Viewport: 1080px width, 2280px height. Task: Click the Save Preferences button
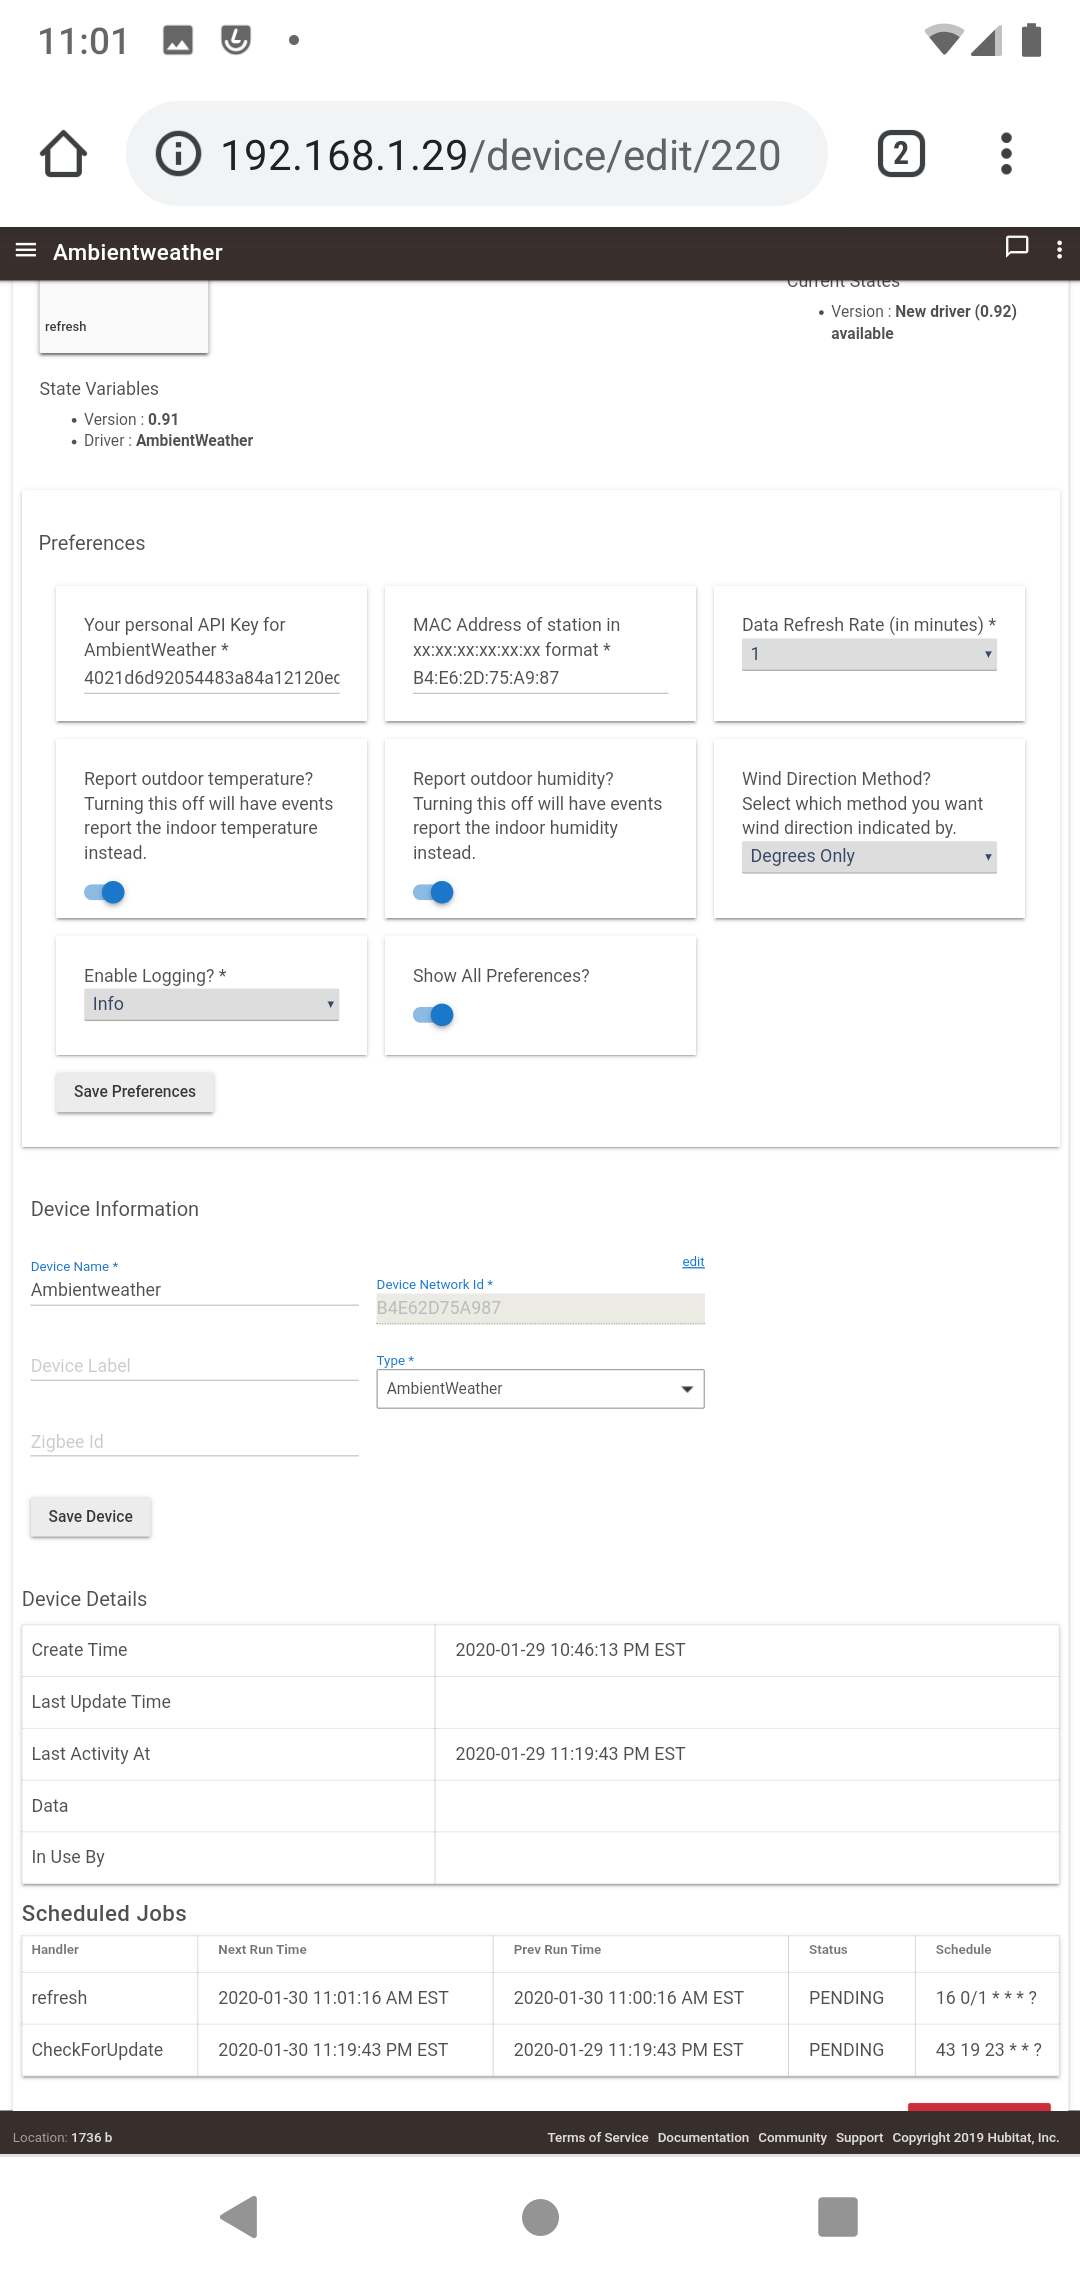click(135, 1091)
